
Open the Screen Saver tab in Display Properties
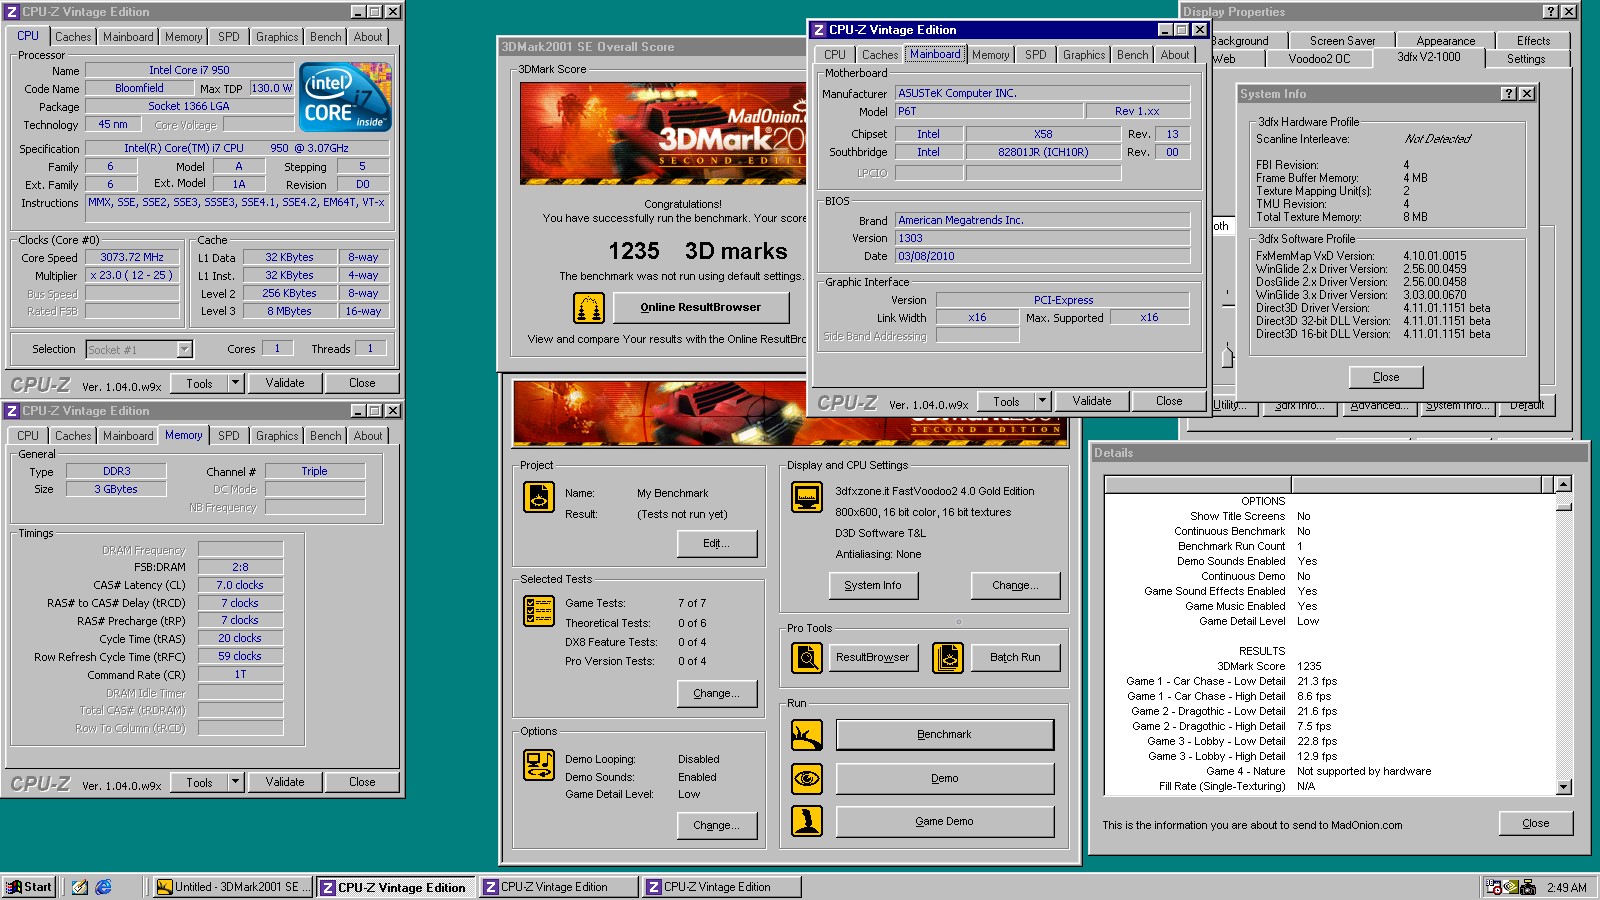[1342, 41]
